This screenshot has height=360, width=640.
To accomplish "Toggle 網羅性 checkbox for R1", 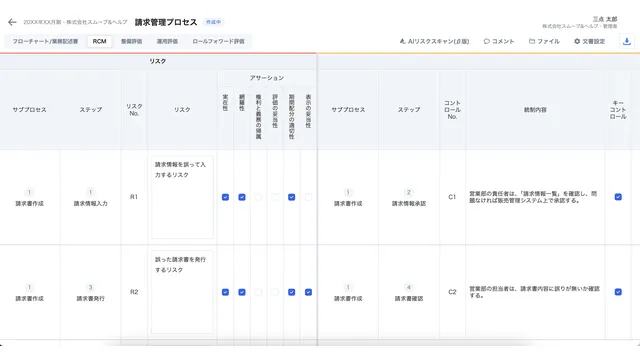I will point(242,197).
